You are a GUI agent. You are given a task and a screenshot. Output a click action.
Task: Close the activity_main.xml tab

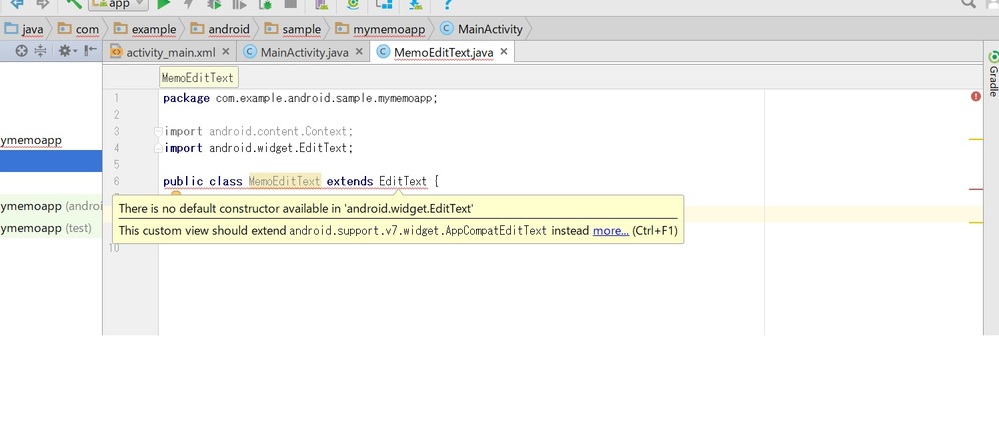tap(226, 52)
